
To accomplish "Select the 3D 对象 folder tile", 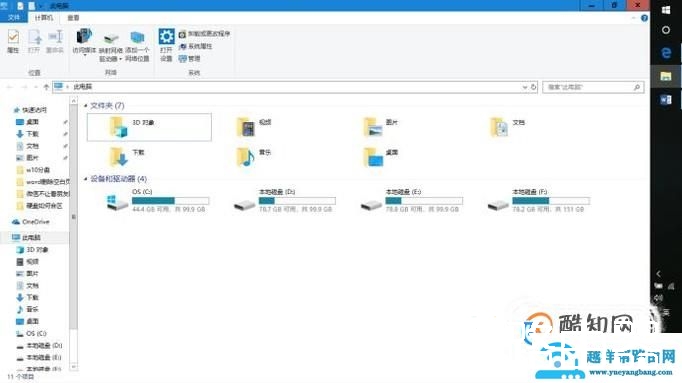I will tap(149, 127).
